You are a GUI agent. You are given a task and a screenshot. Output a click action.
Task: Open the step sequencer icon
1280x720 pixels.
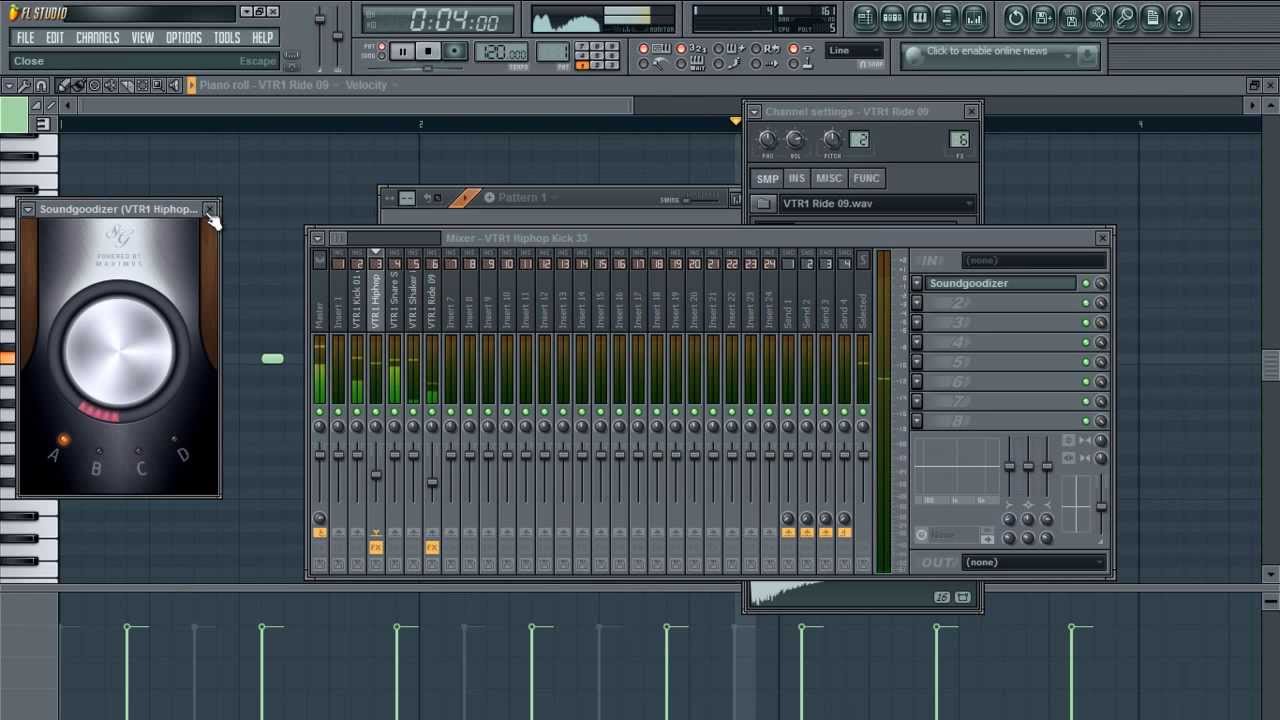[892, 17]
